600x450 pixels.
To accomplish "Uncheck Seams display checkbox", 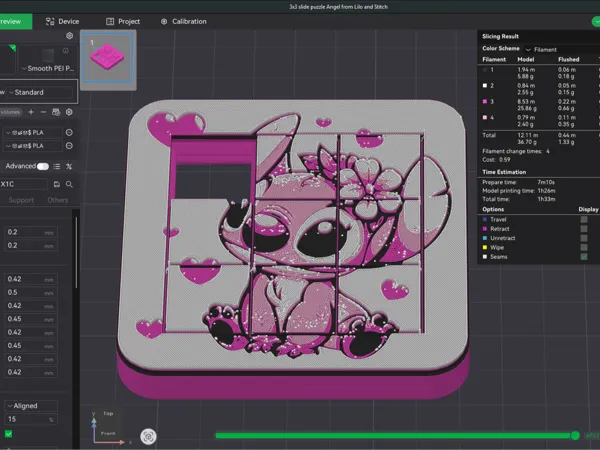I will [584, 257].
